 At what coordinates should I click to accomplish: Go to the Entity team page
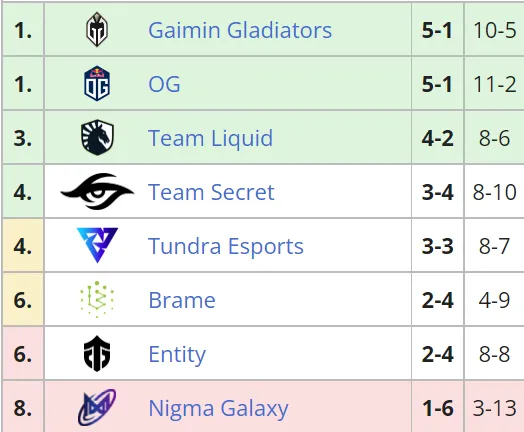click(x=177, y=354)
